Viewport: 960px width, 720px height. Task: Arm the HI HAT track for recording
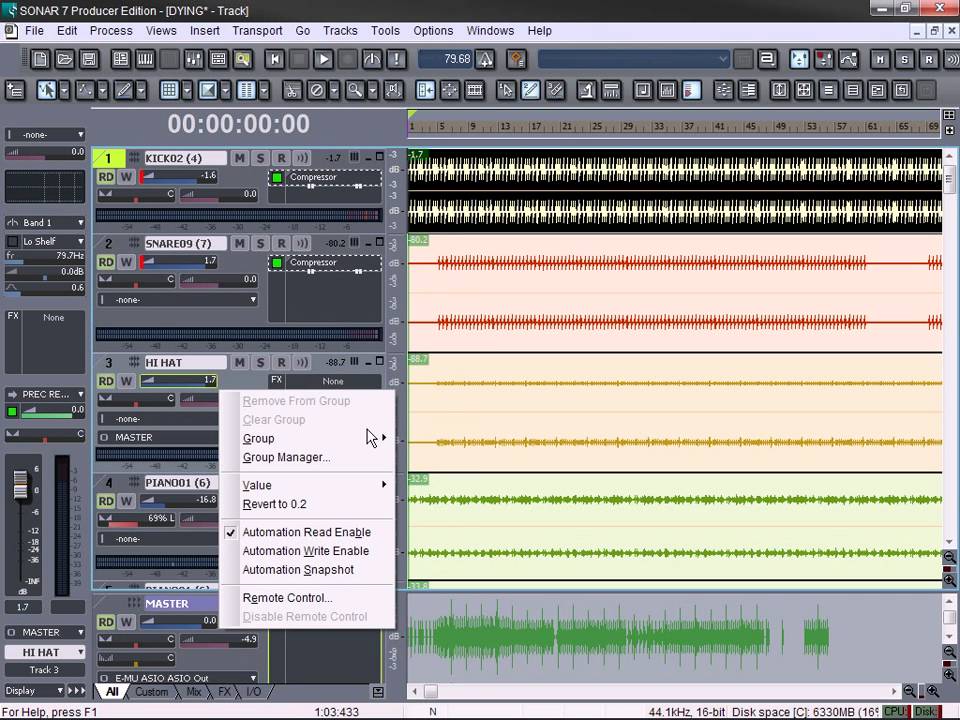pos(281,362)
